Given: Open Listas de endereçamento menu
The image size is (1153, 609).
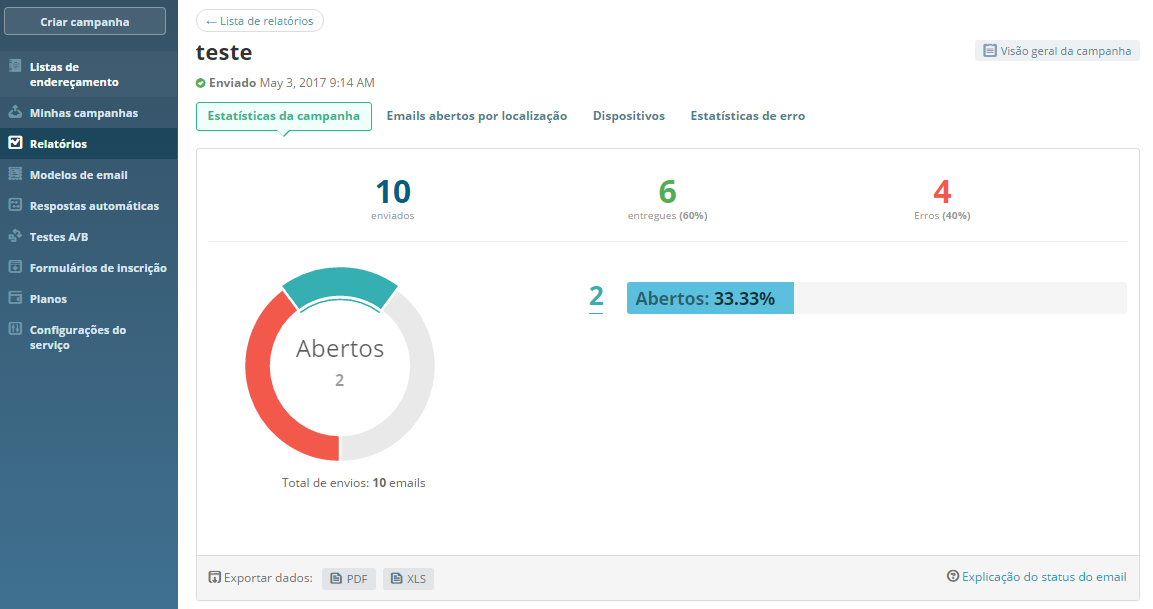Looking at the screenshot, I should [x=88, y=74].
